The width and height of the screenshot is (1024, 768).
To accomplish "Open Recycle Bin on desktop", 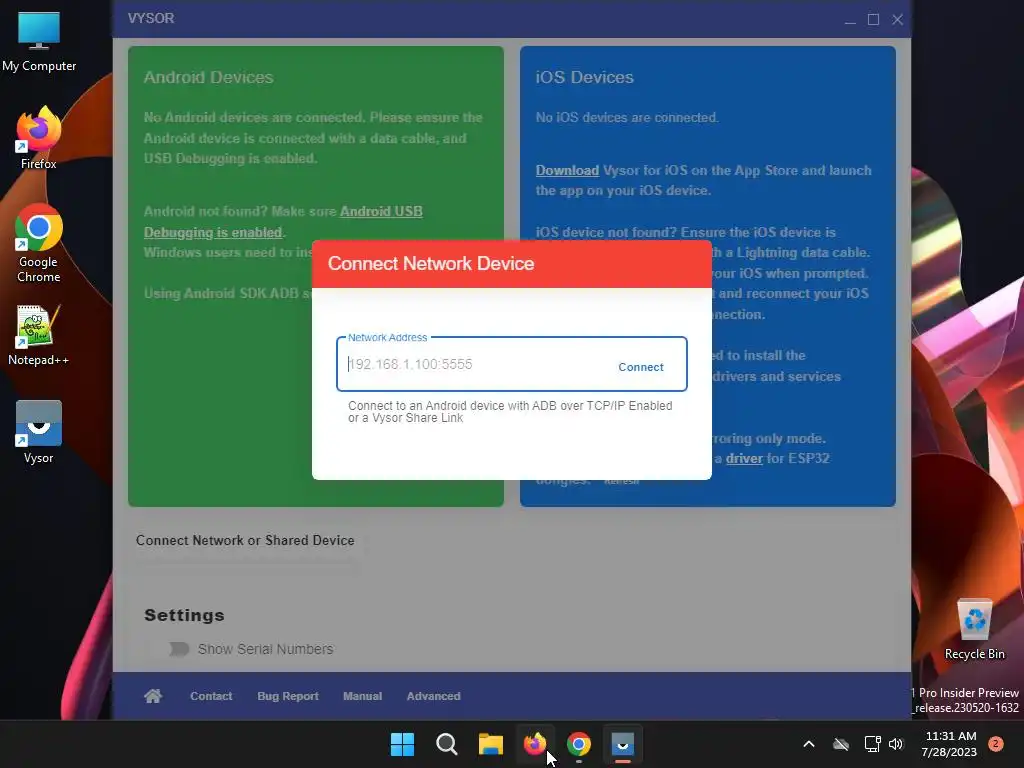I will click(974, 630).
